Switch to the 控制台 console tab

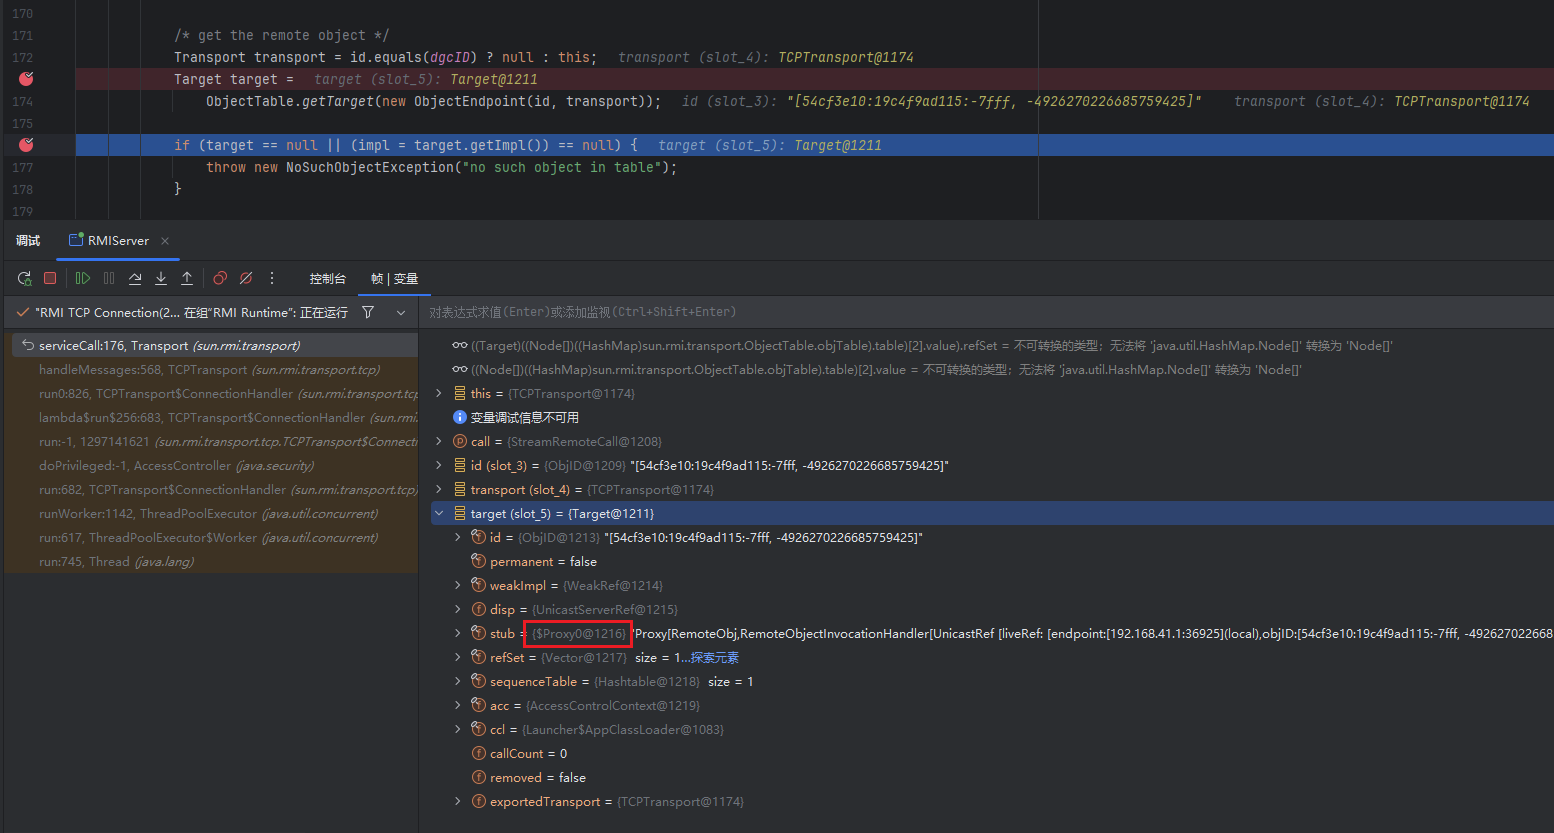pos(327,279)
